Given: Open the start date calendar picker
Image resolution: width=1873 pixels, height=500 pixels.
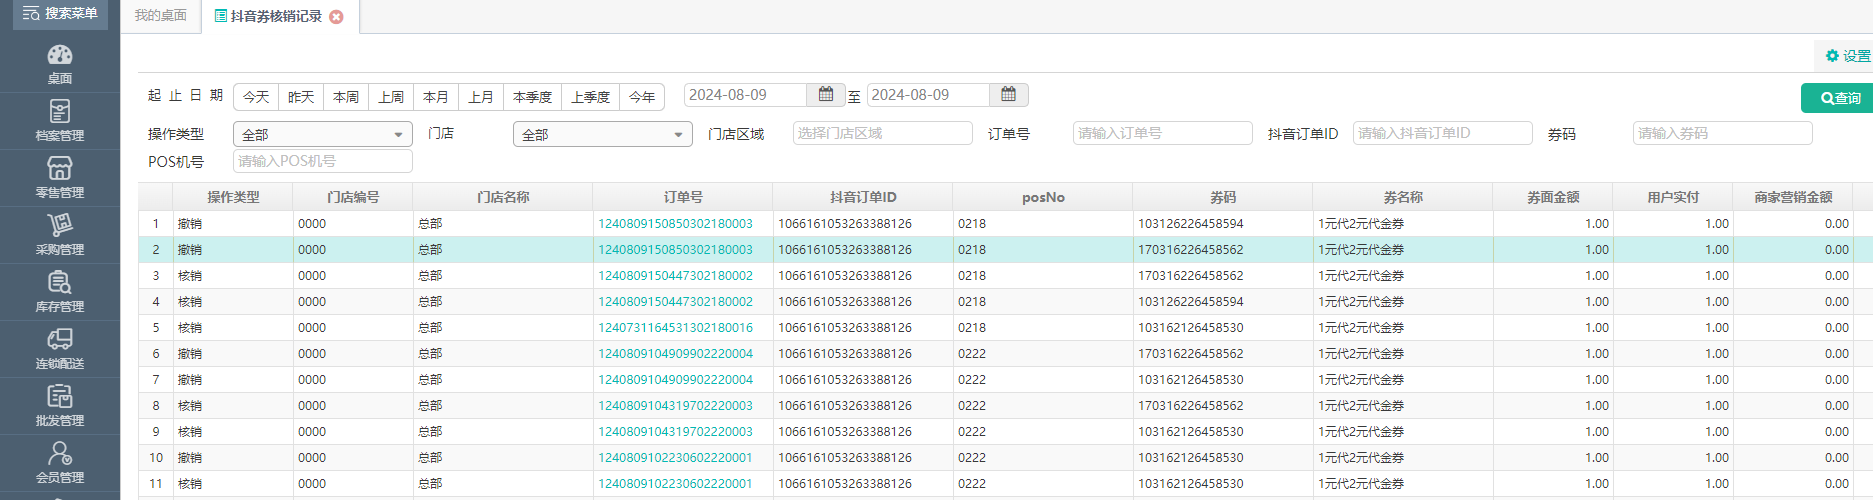Looking at the screenshot, I should pyautogui.click(x=826, y=94).
